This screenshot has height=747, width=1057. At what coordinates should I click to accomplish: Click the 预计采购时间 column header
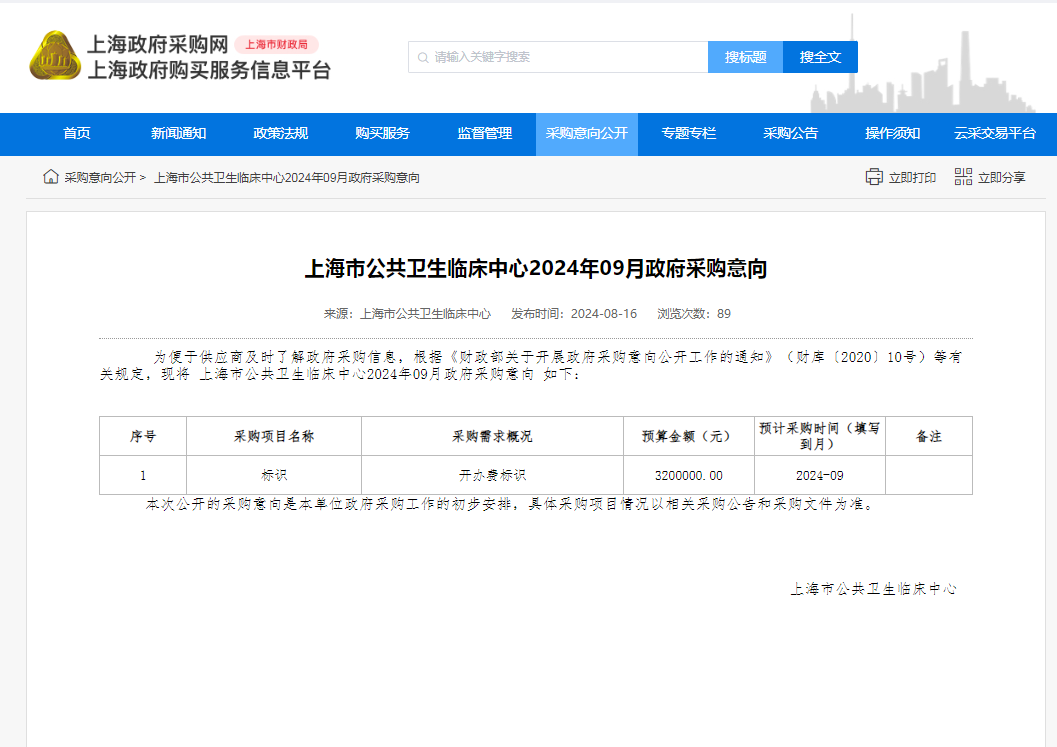point(820,436)
